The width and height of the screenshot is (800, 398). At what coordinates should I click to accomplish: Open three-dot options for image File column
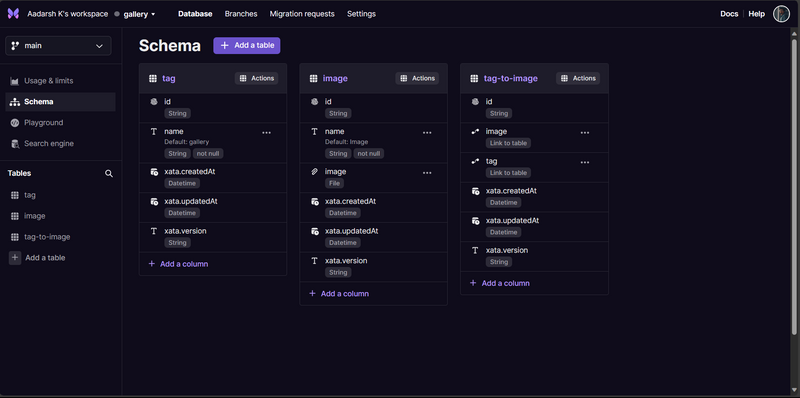point(427,173)
